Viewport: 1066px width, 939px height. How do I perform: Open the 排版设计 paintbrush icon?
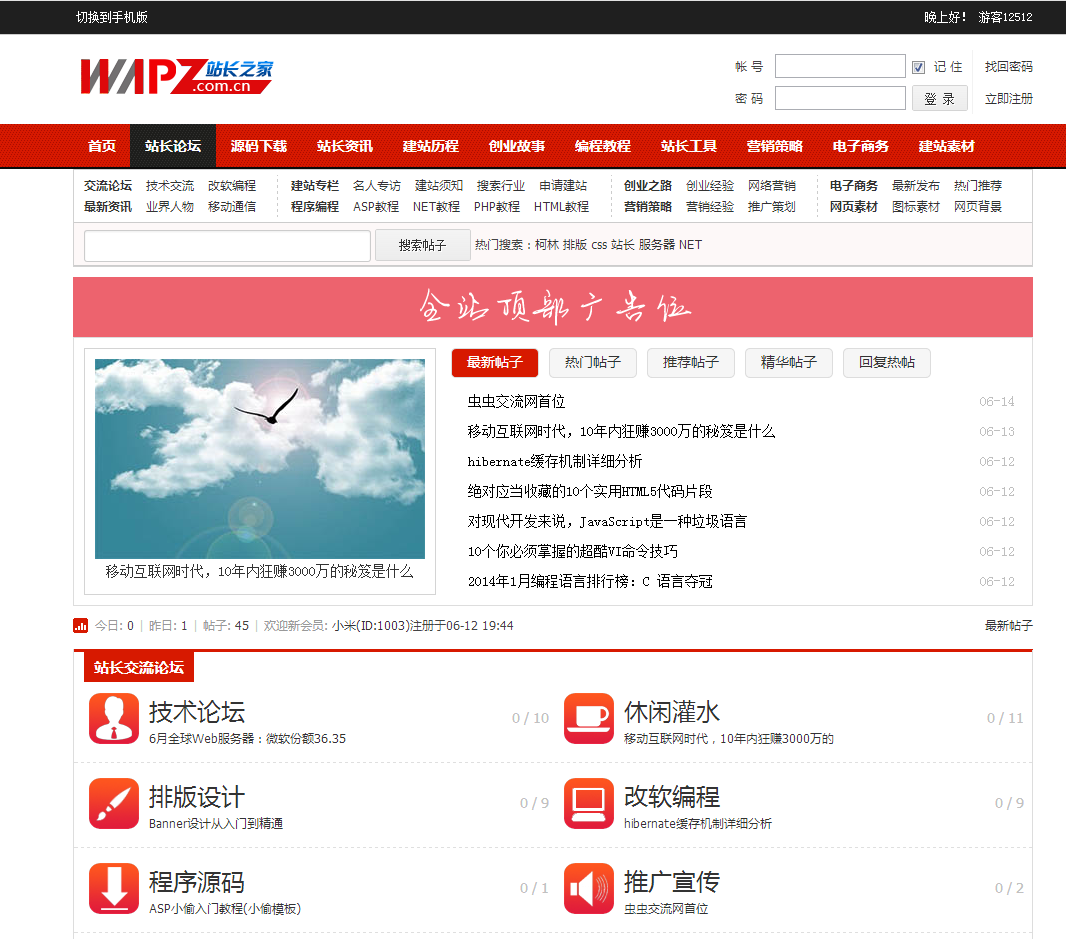(114, 804)
